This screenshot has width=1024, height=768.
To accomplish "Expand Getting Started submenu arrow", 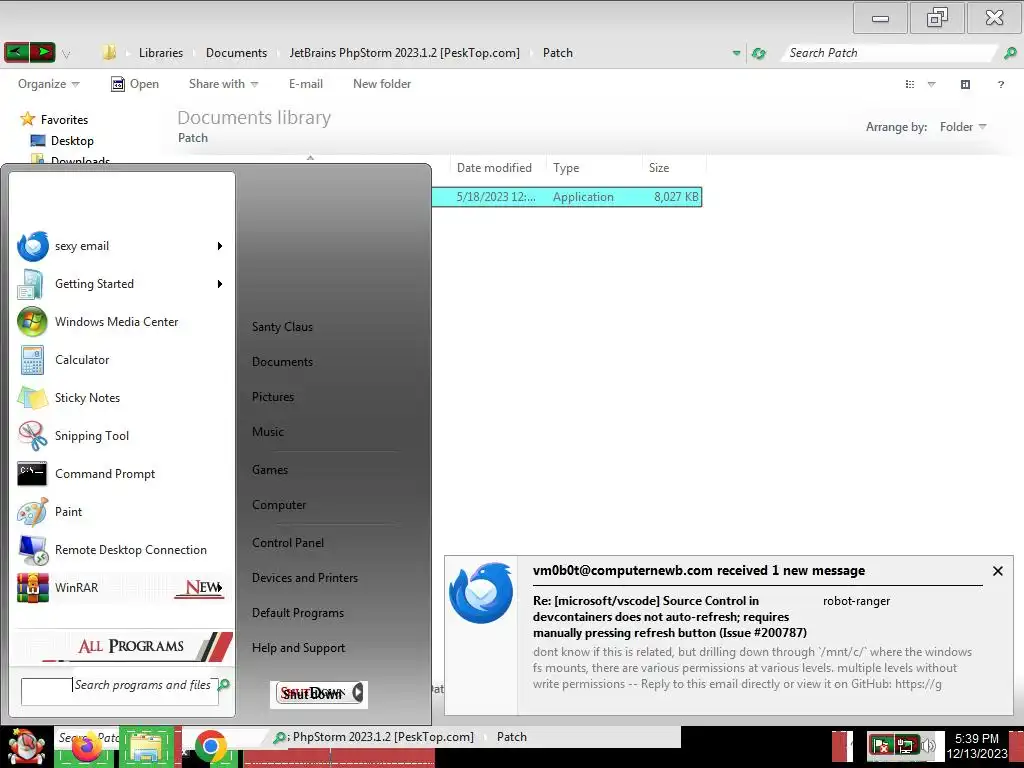I will pos(220,284).
